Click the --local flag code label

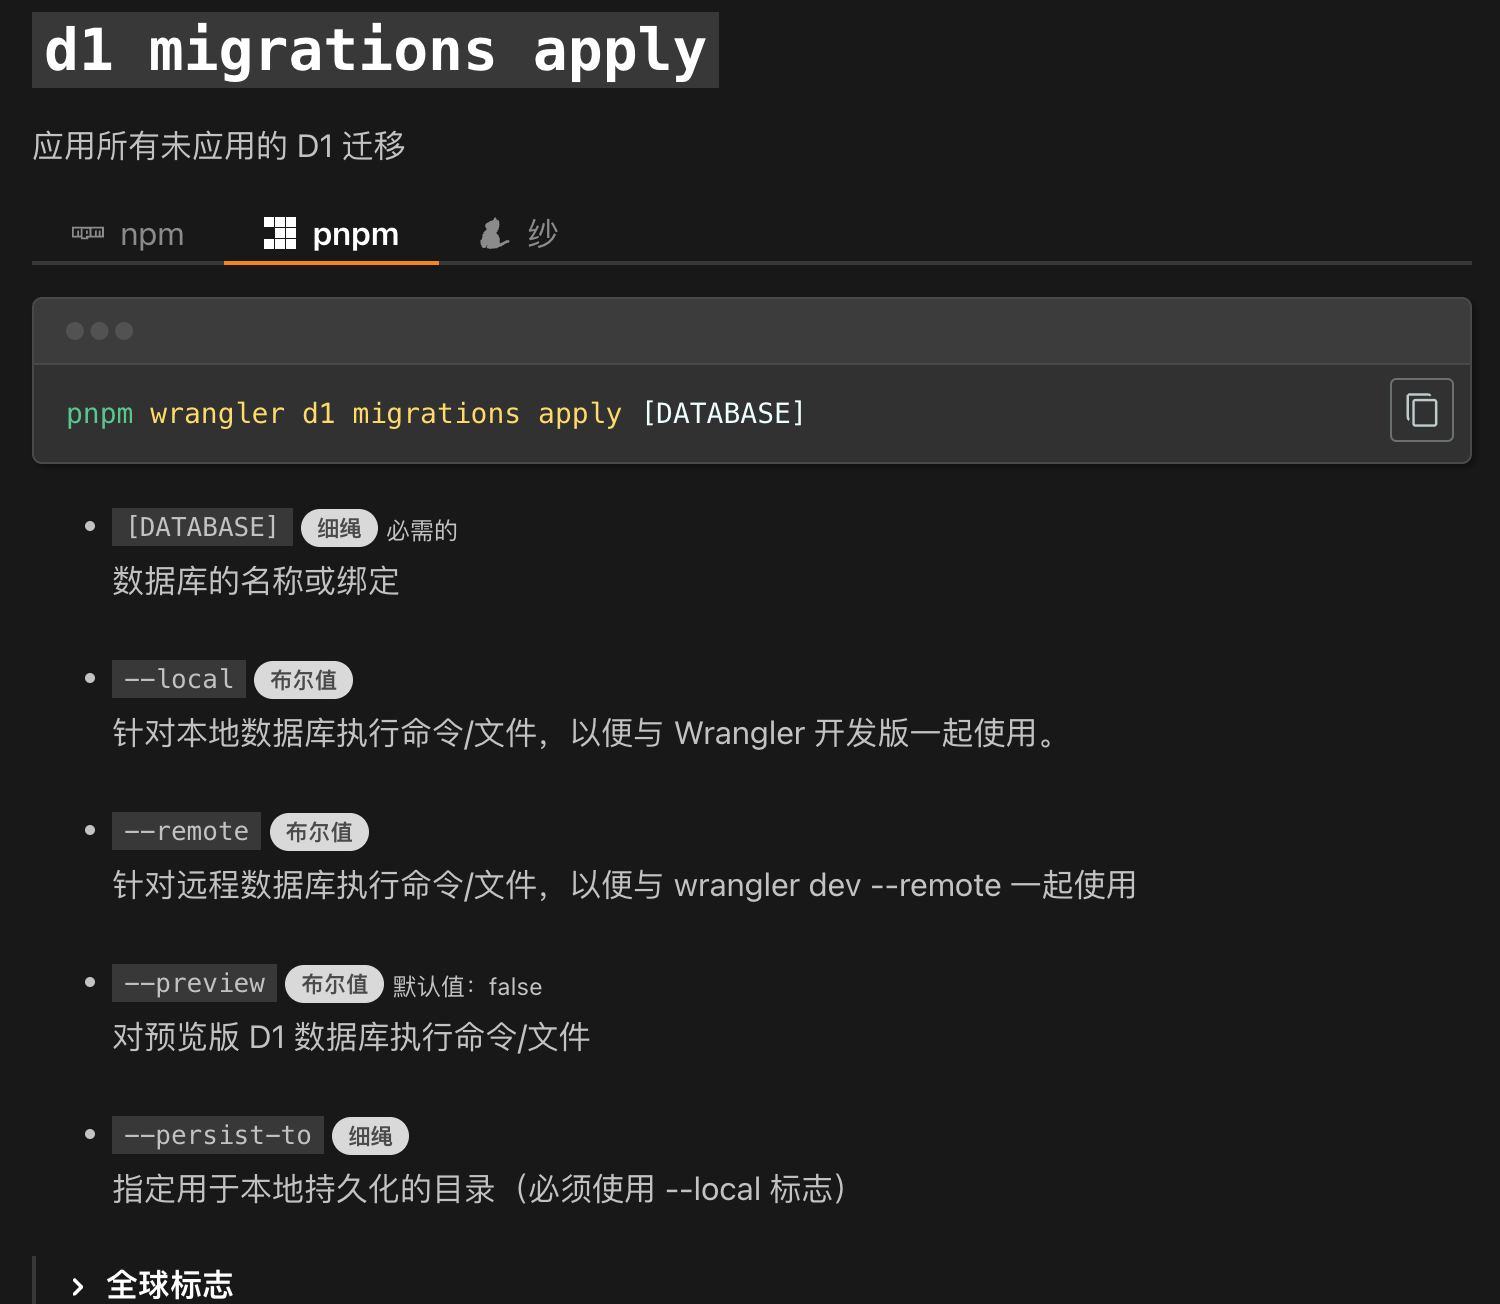point(179,679)
